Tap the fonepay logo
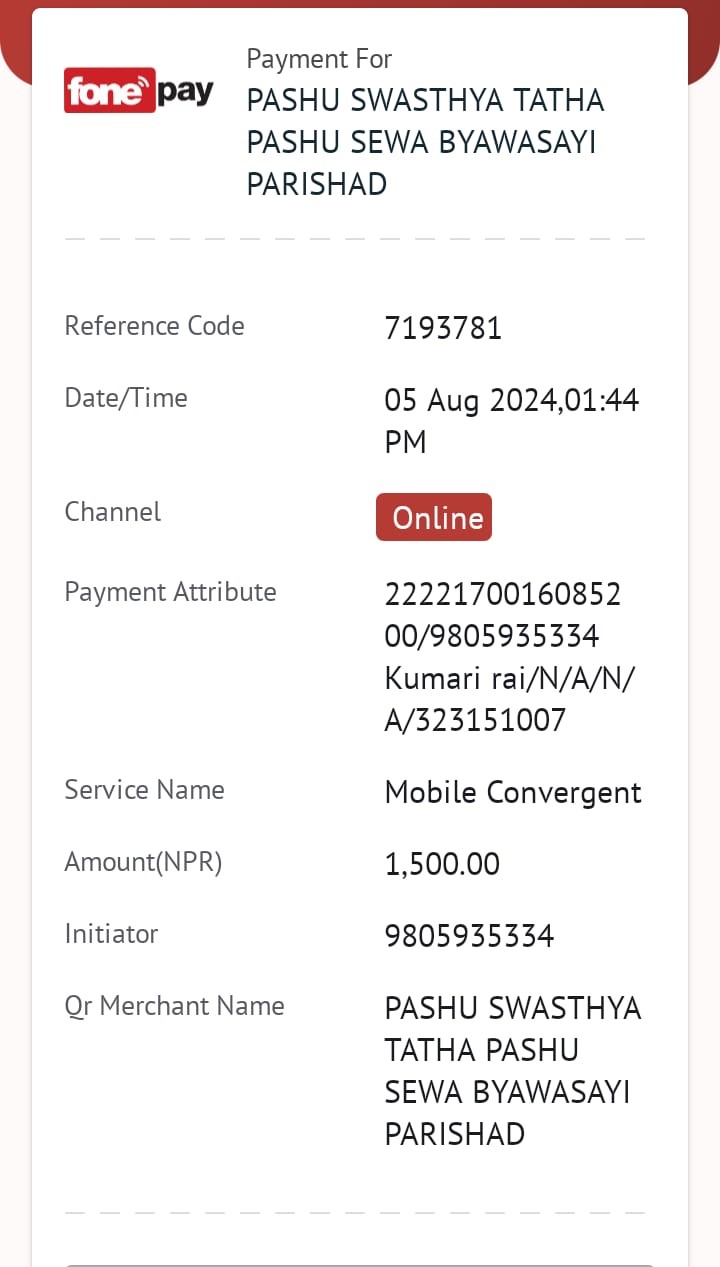 tap(139, 91)
